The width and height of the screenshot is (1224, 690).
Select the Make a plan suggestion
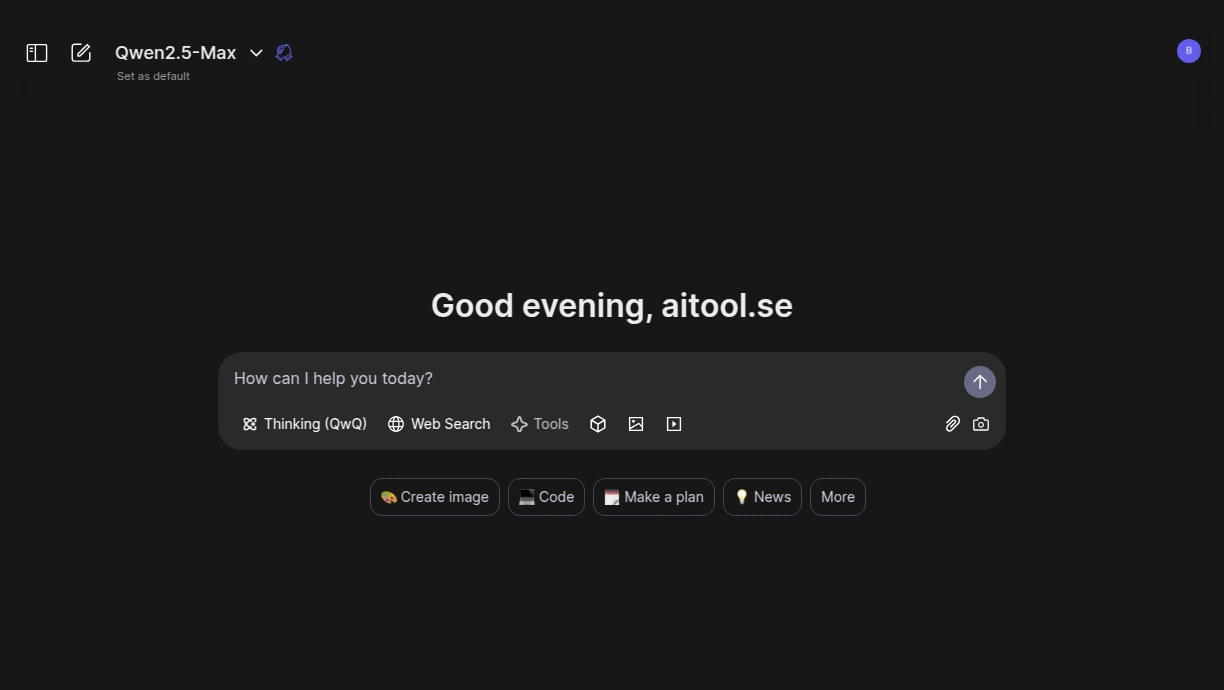tap(654, 497)
